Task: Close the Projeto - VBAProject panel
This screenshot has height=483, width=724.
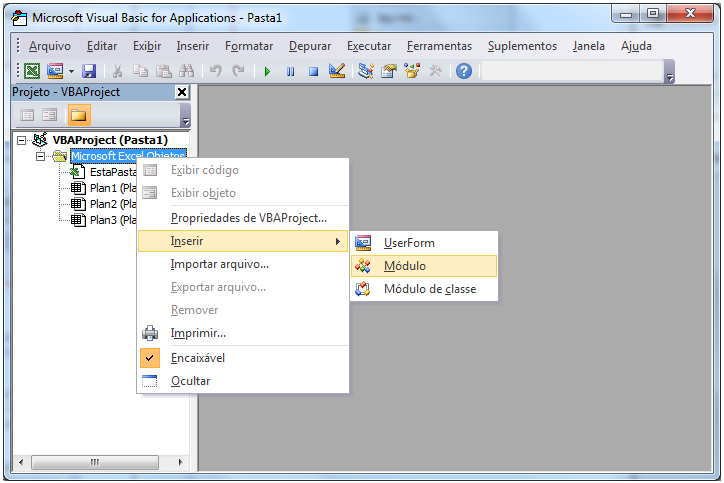Action: pos(181,92)
